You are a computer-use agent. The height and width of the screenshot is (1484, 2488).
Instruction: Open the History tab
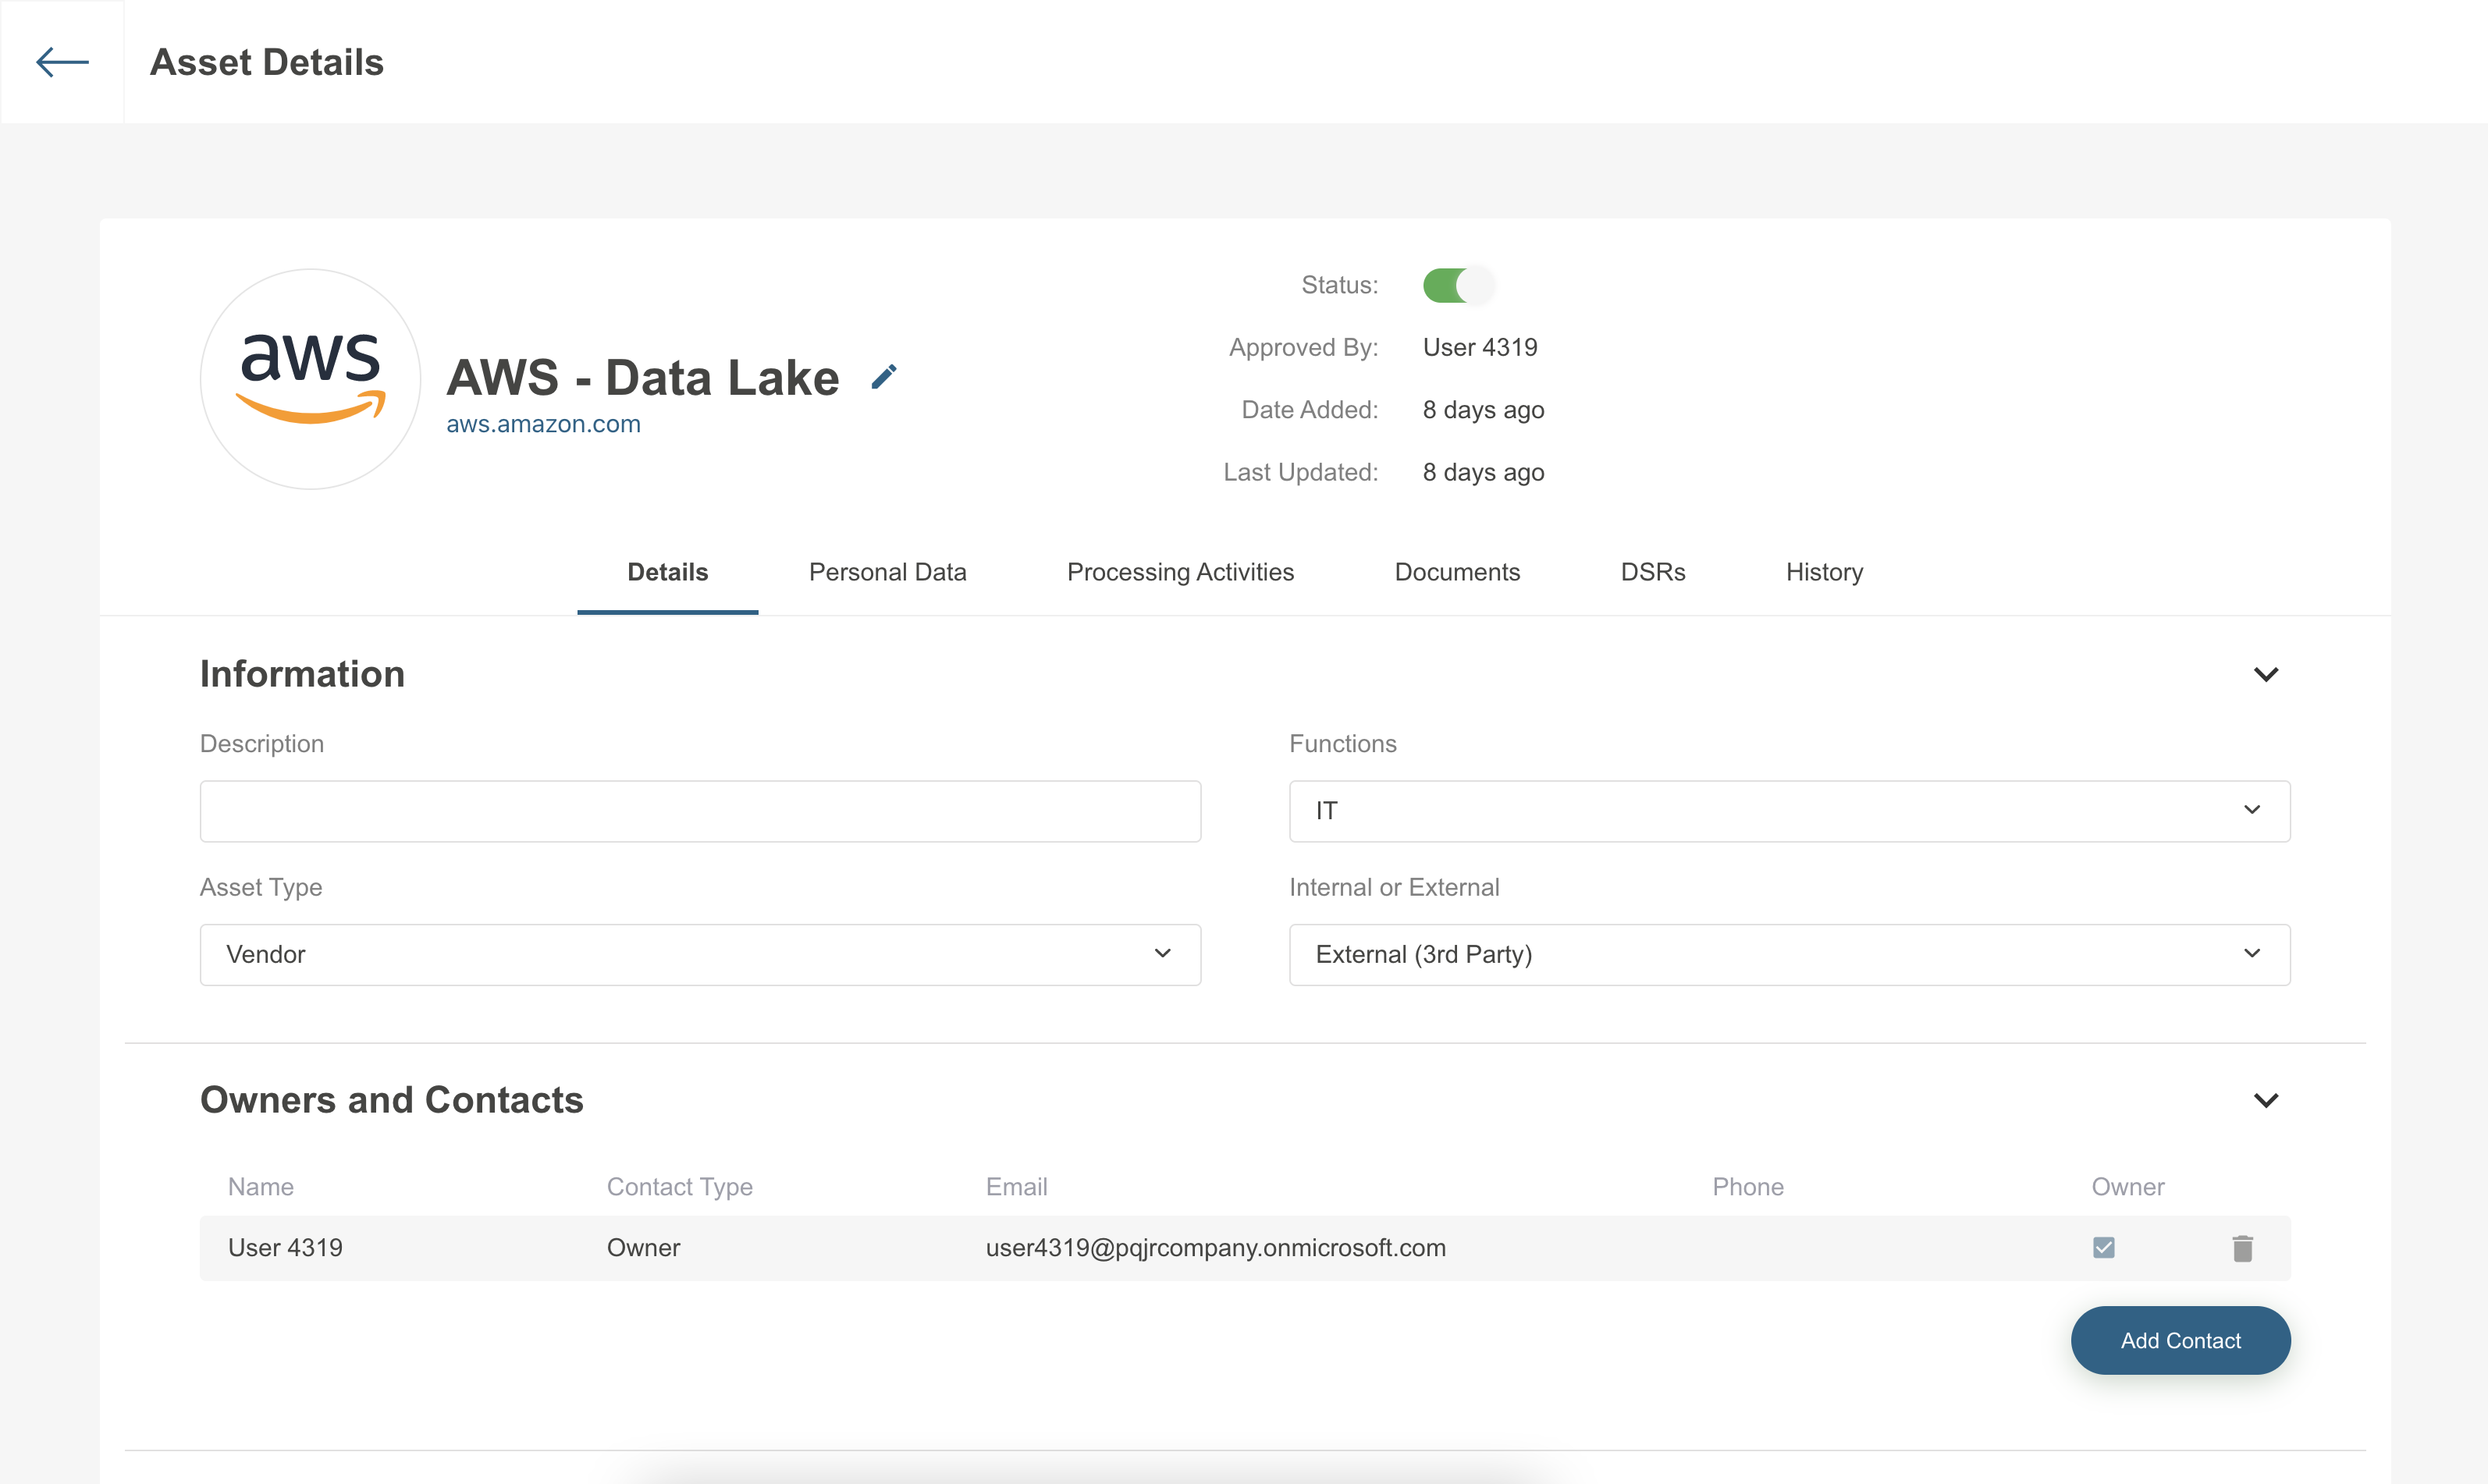[x=1823, y=572]
